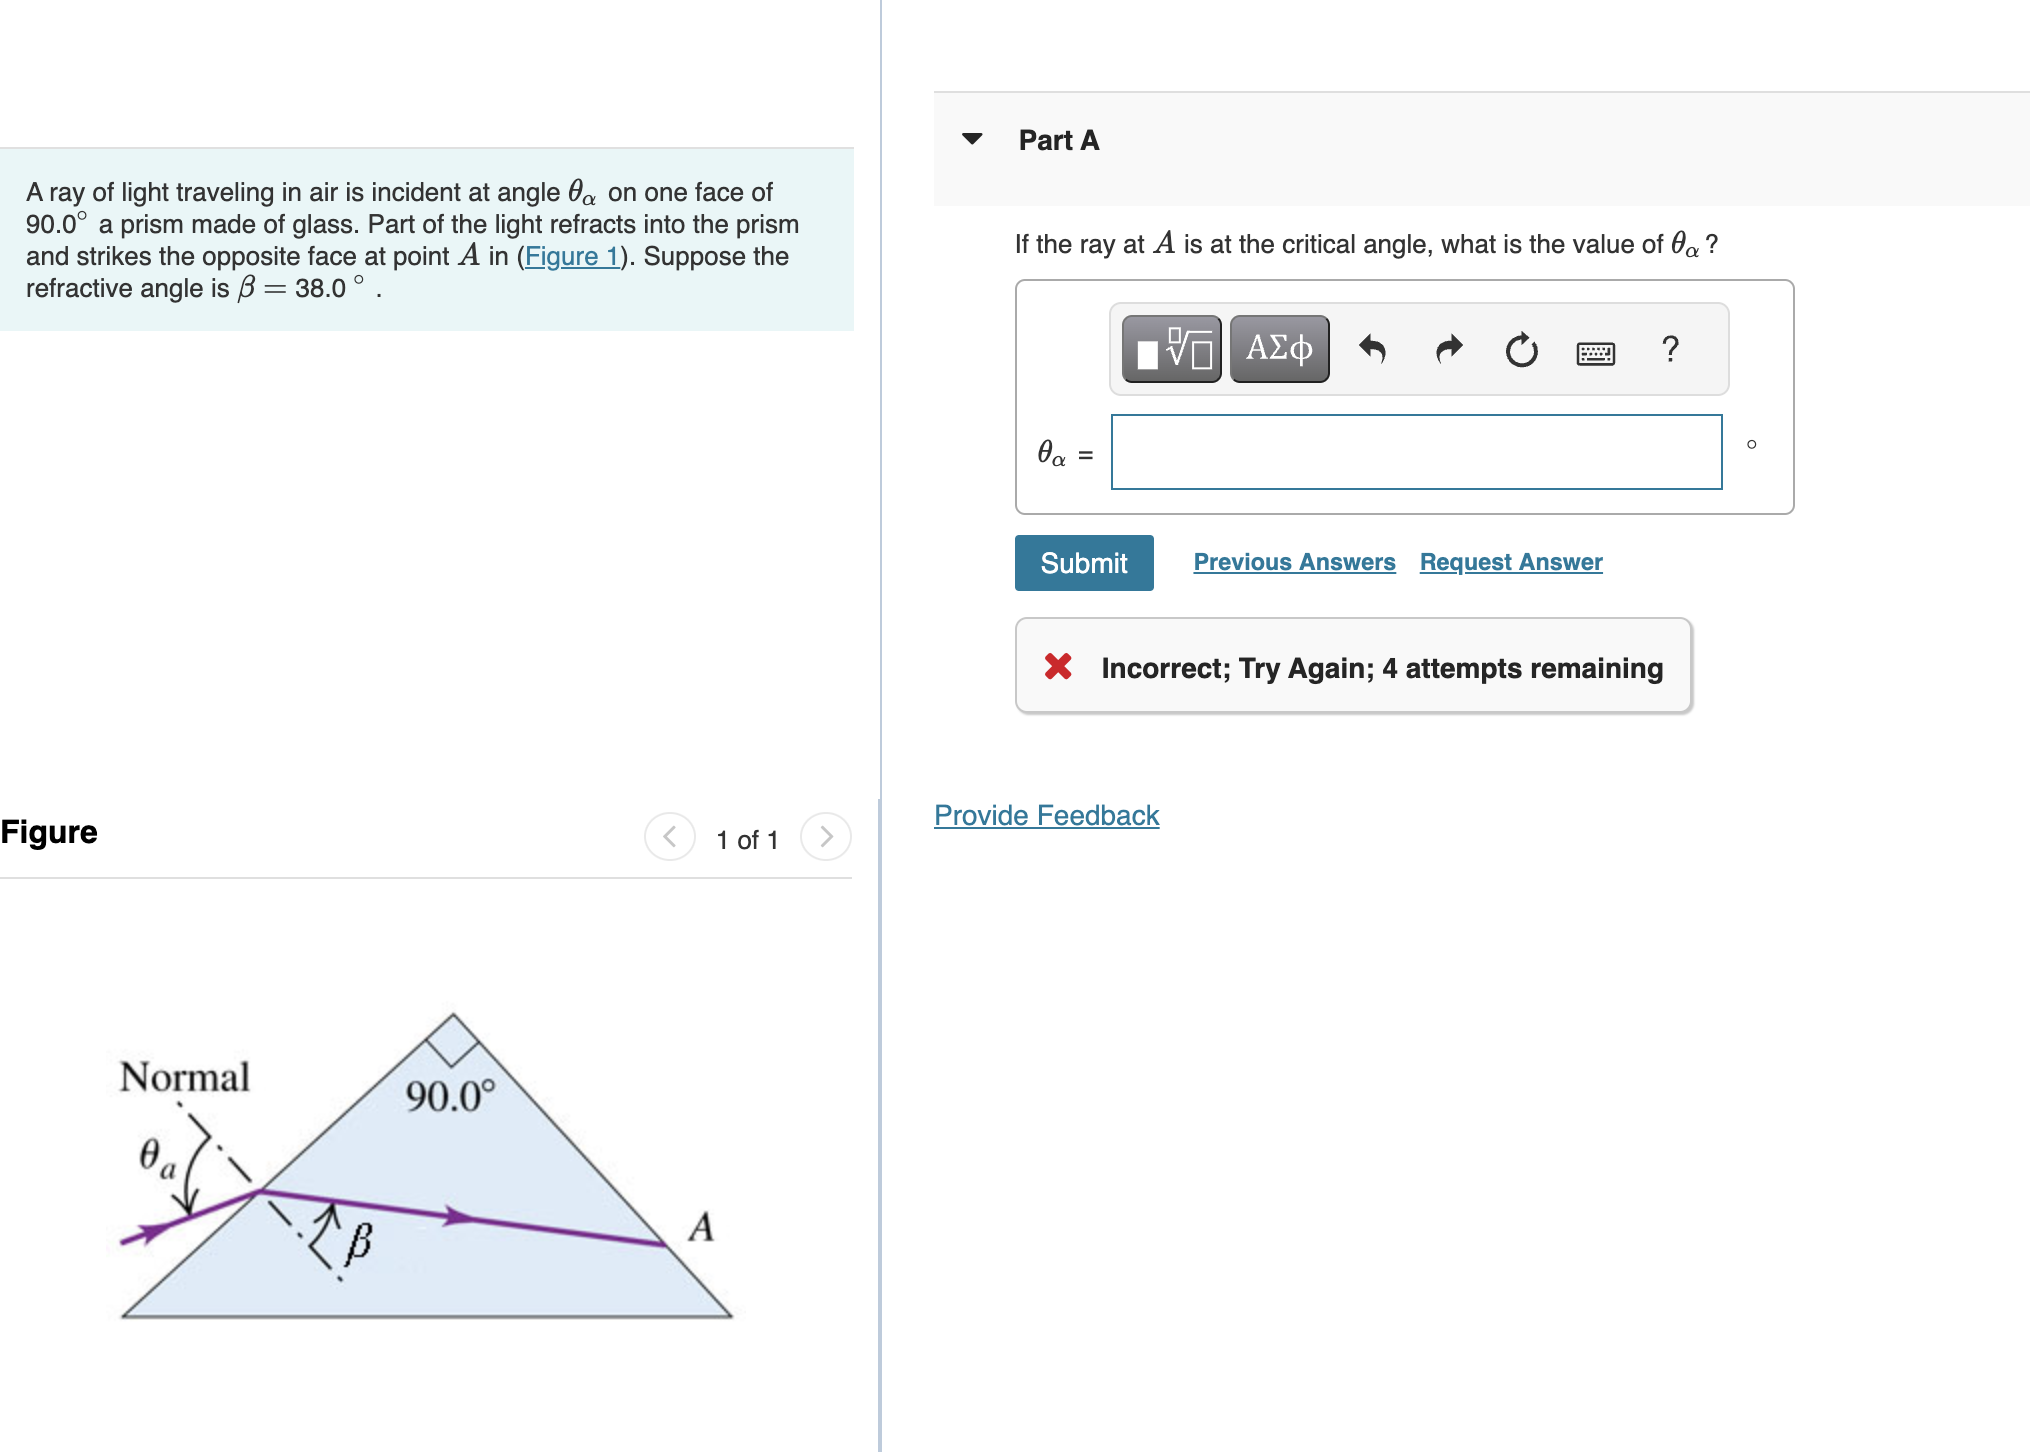Open the Figure 1 hyperlink in the problem
Viewport: 2030px width, 1452px height.
tap(573, 256)
